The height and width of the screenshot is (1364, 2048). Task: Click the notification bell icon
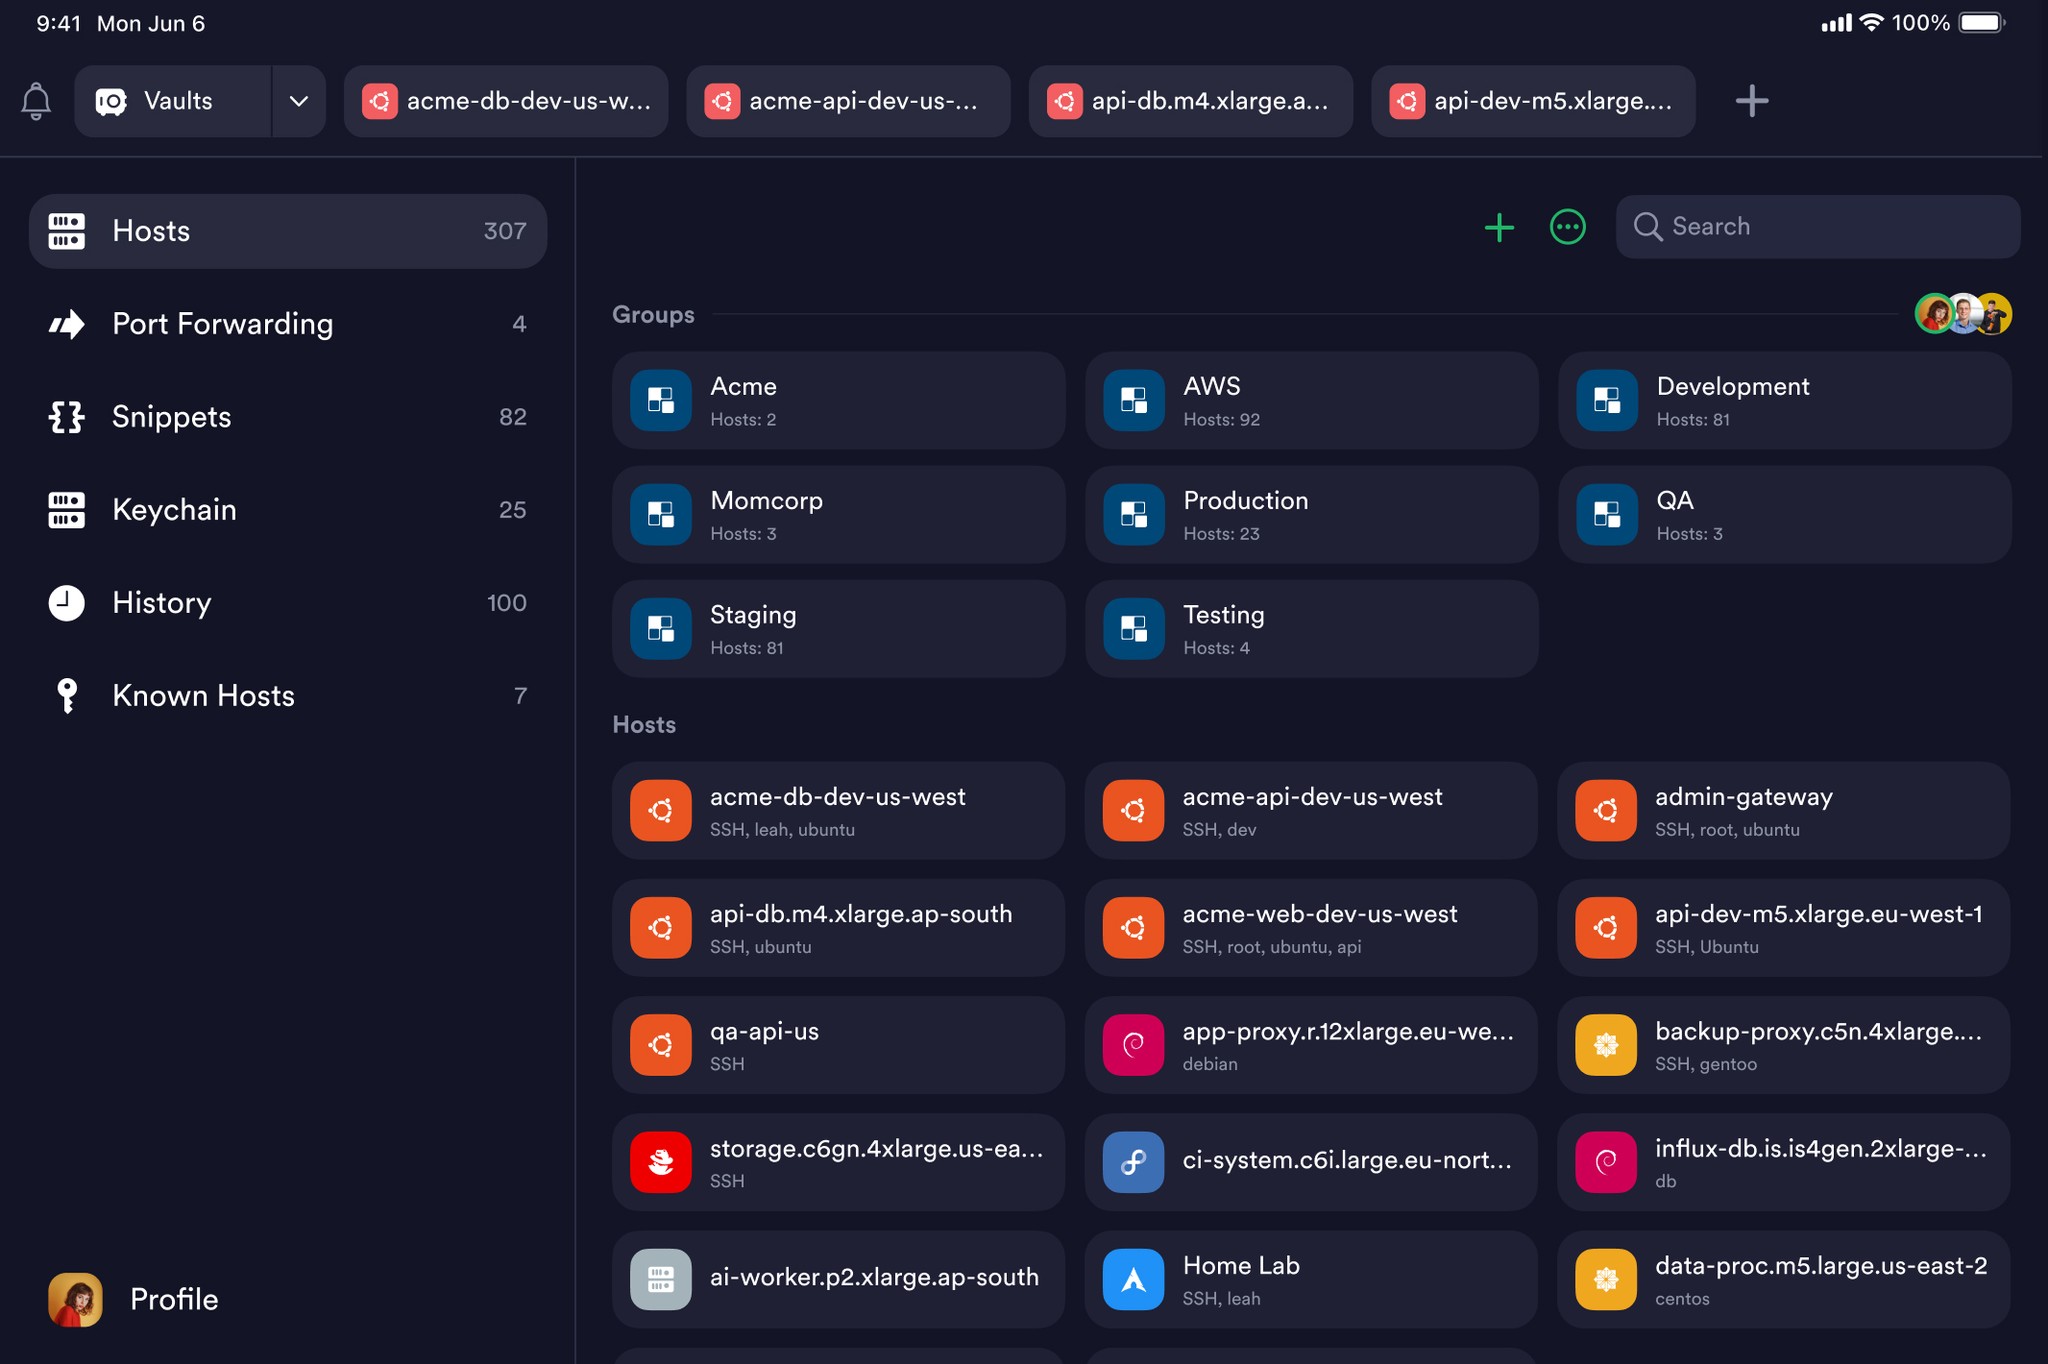pyautogui.click(x=36, y=101)
